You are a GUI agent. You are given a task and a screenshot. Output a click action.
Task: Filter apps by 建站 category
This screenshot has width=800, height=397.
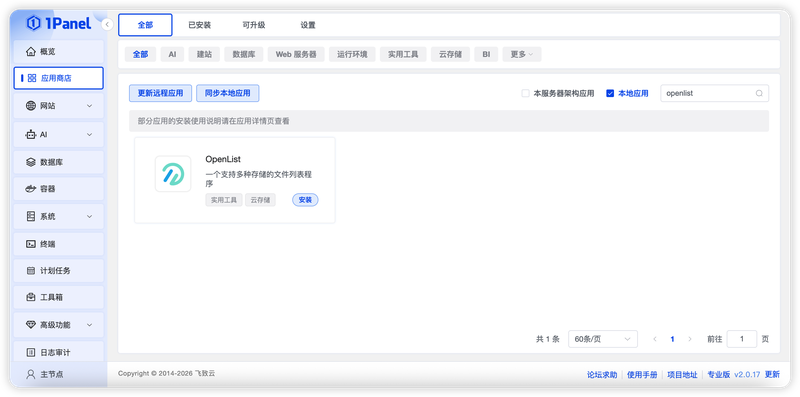[204, 54]
